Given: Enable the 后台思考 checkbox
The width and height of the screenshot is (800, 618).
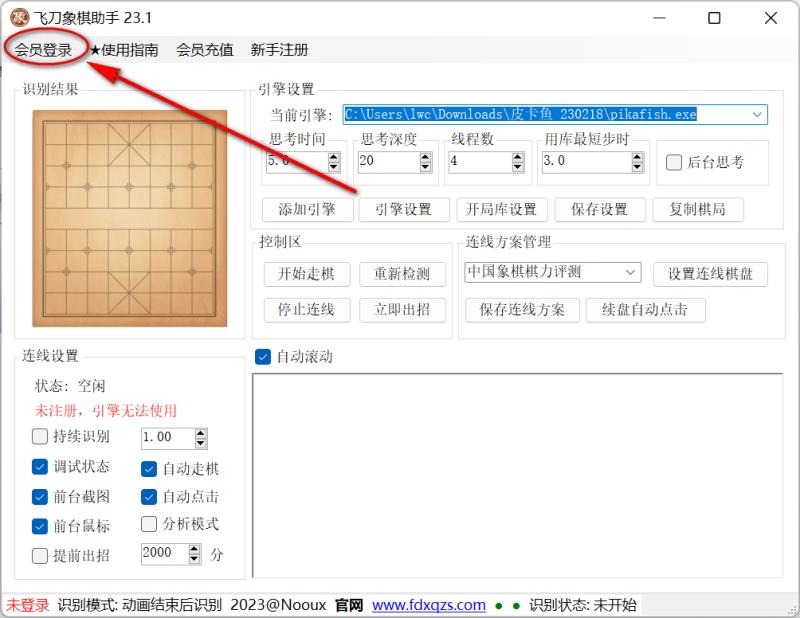Looking at the screenshot, I should pos(674,162).
